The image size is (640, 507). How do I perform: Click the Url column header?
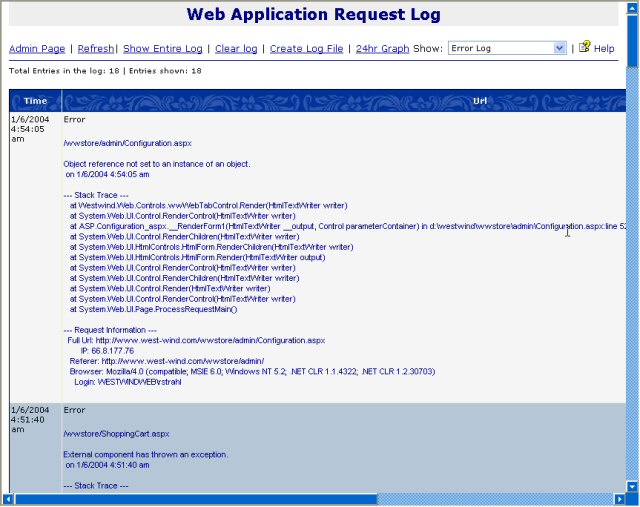(x=480, y=101)
